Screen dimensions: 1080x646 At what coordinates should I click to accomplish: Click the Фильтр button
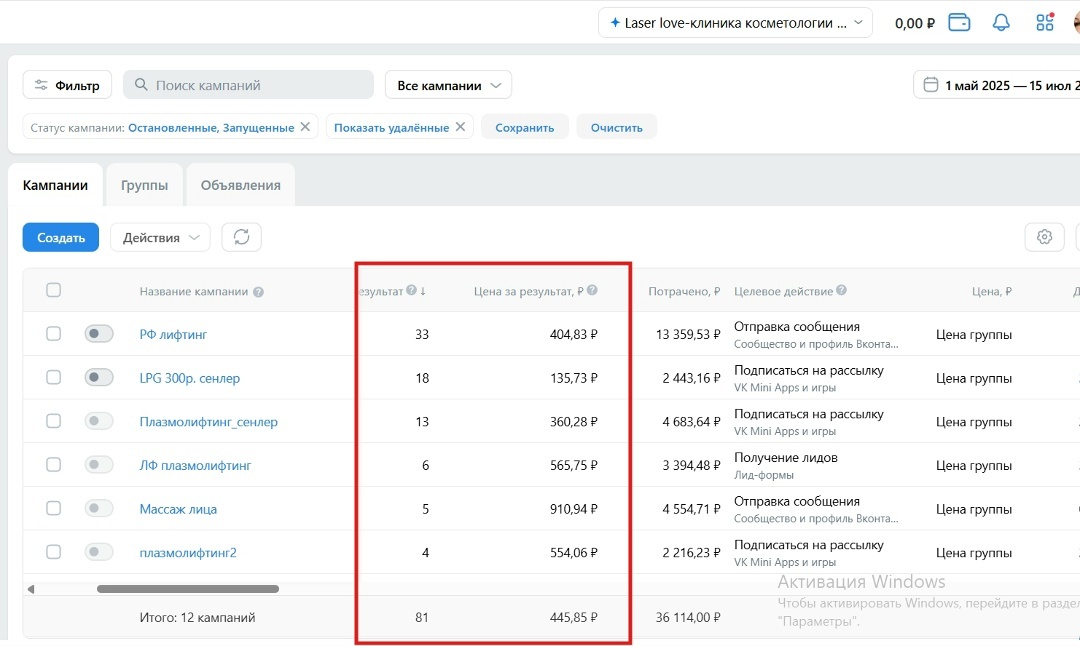click(x=67, y=85)
